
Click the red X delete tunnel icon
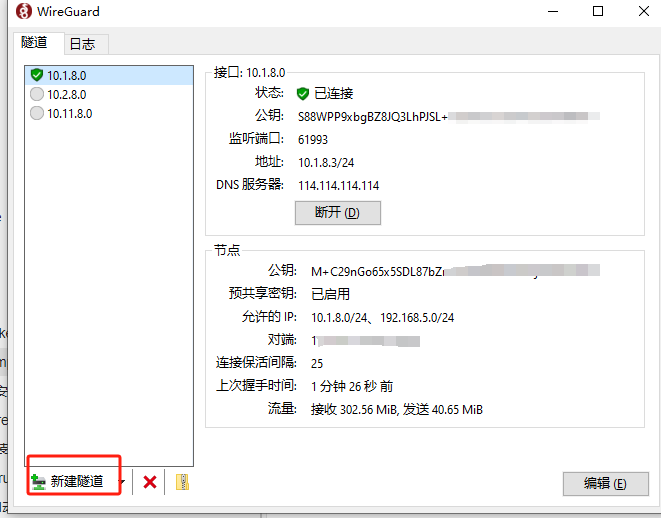[x=150, y=482]
